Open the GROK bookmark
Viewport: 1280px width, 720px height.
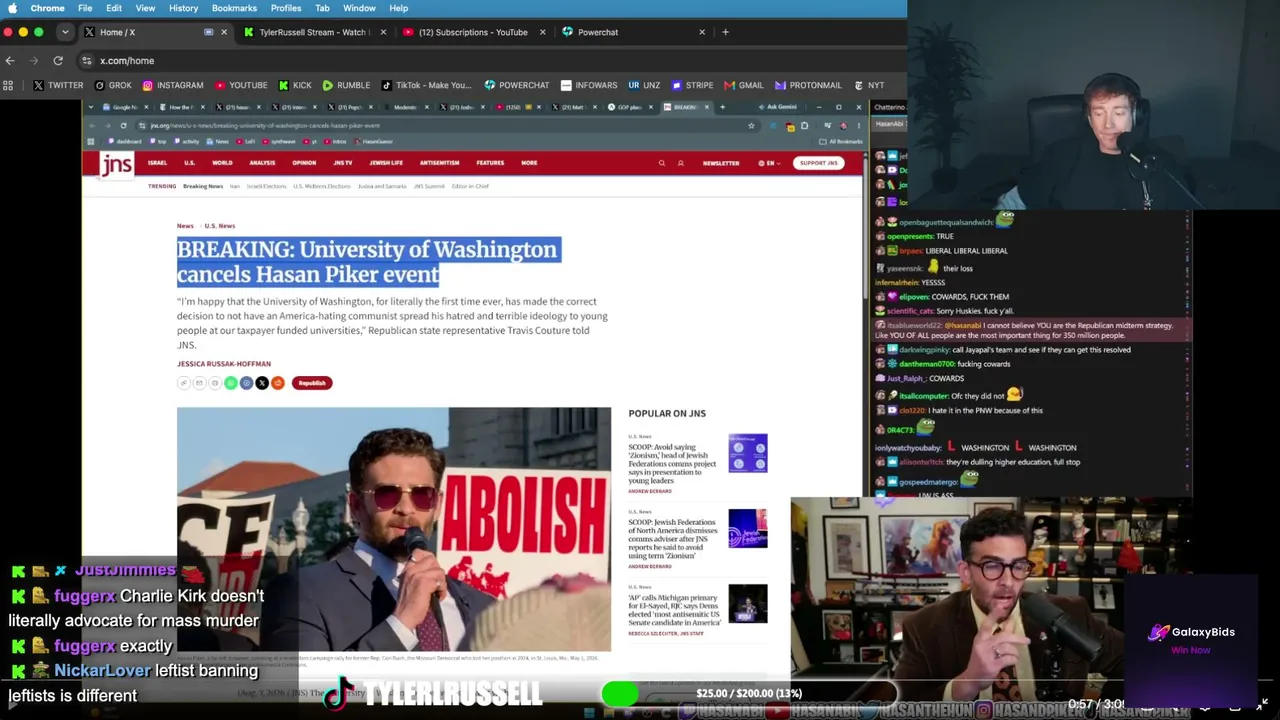click(112, 85)
